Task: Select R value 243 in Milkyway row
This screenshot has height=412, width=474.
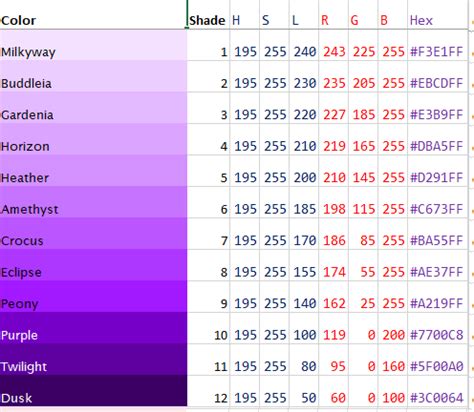Action: click(x=333, y=45)
